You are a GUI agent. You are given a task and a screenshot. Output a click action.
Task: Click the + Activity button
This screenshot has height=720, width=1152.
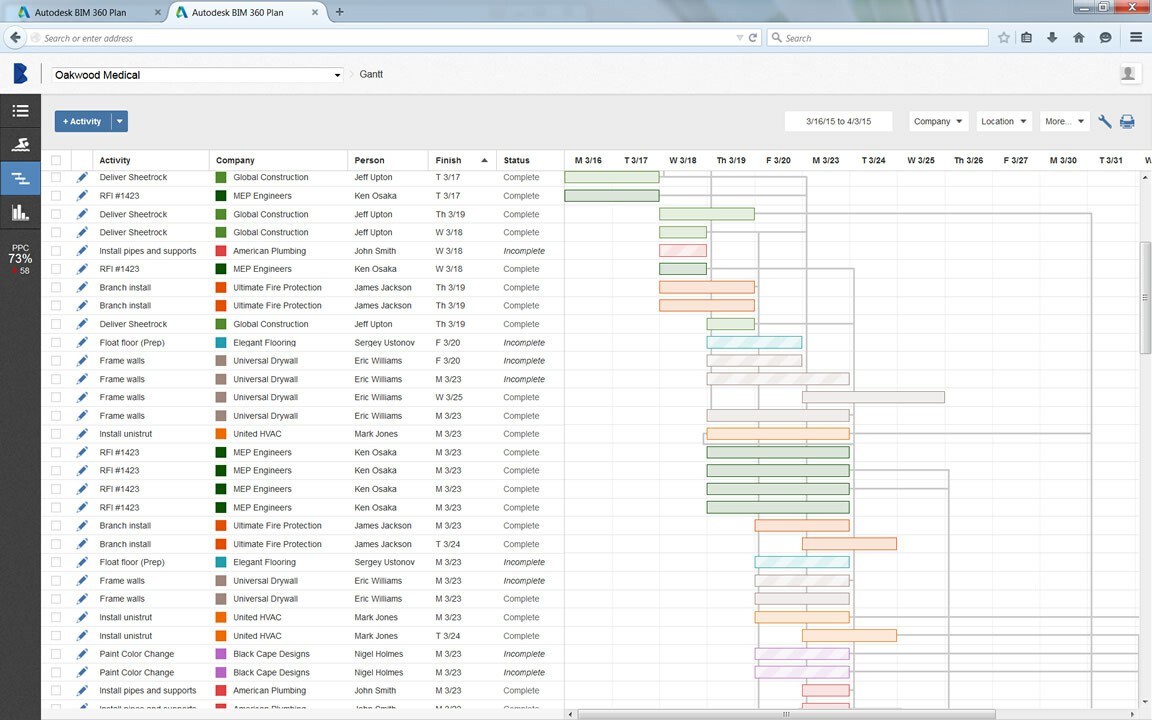pyautogui.click(x=81, y=120)
